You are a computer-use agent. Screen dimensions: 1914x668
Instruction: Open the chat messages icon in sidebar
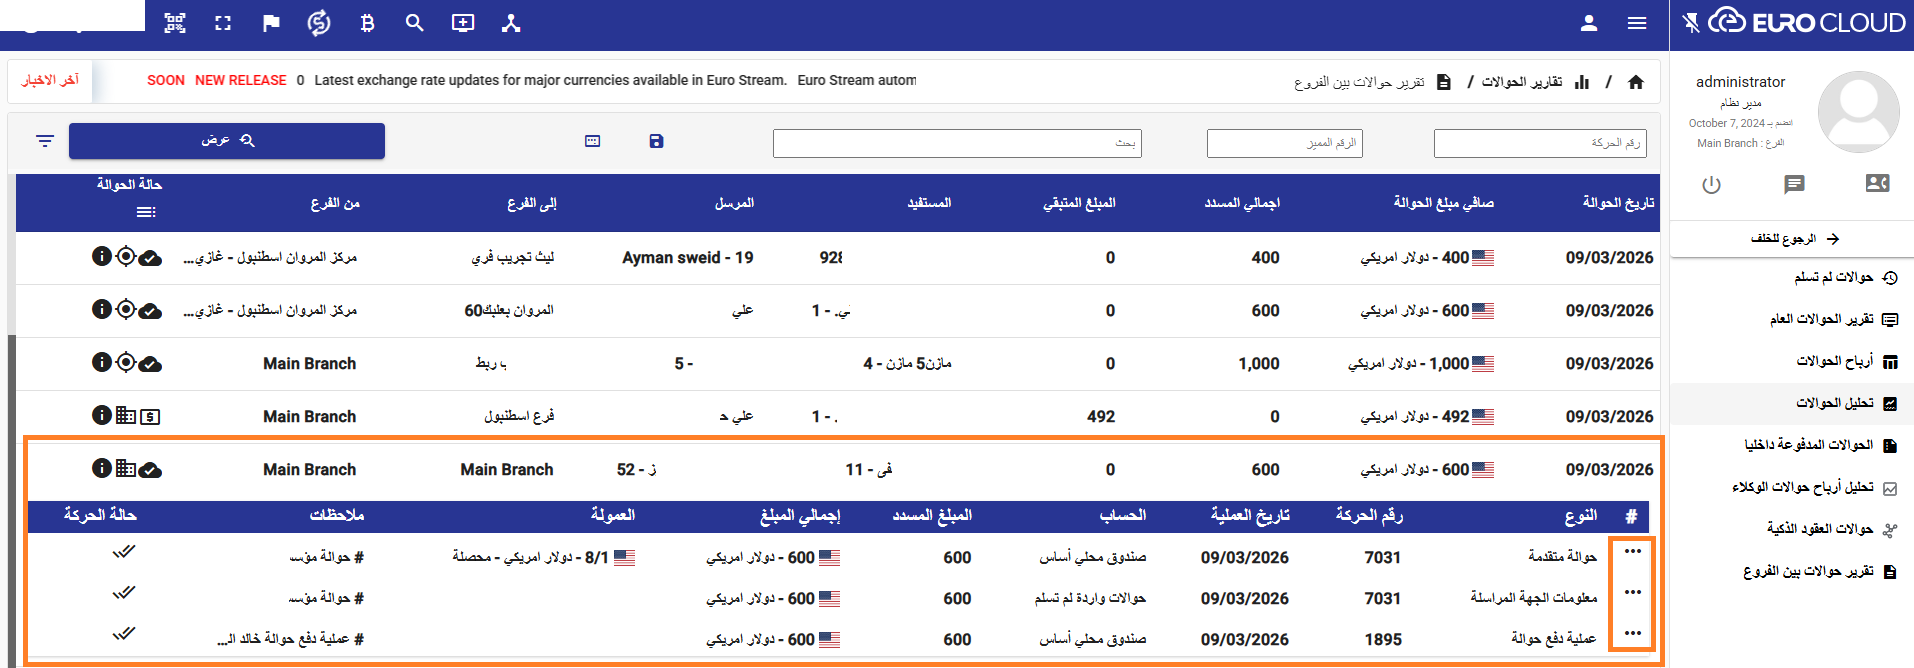pos(1794,184)
